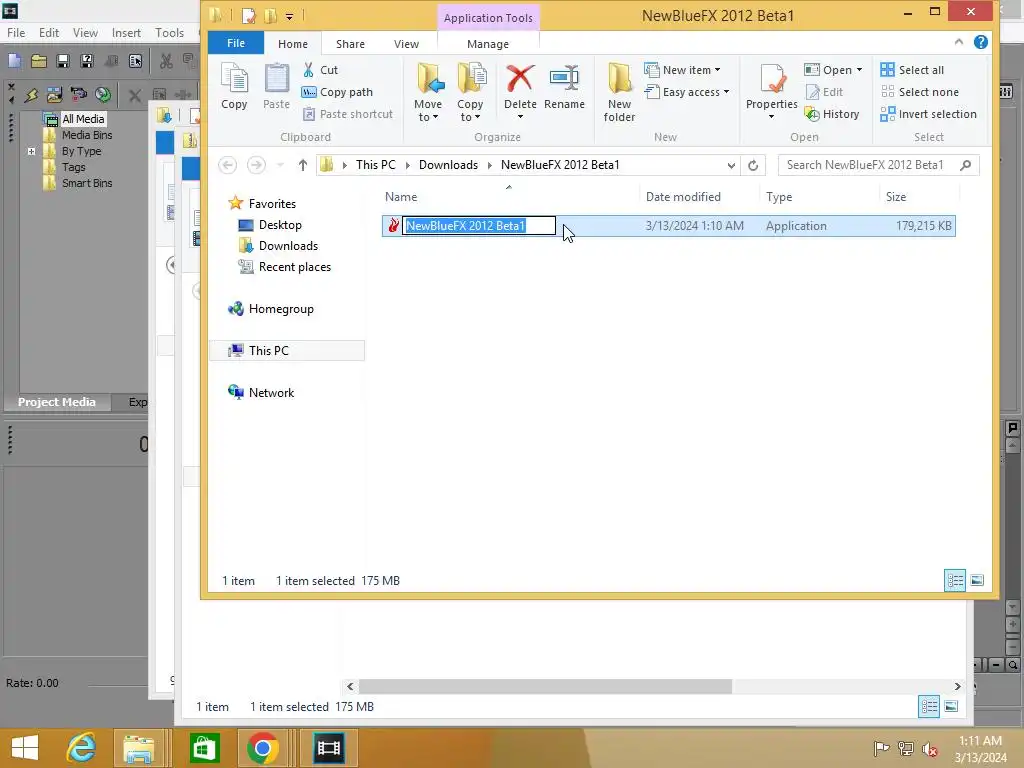This screenshot has height=768, width=1024.
Task: Go up one folder level arrow
Action: click(302, 165)
